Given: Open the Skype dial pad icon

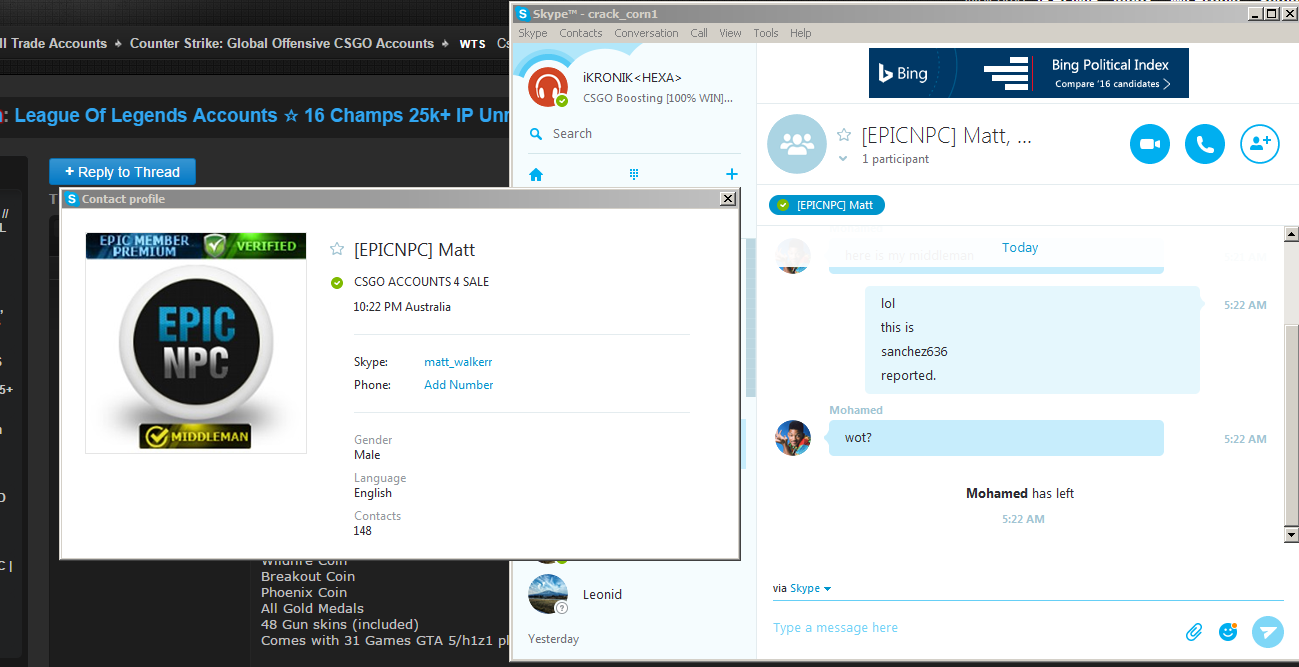Looking at the screenshot, I should click(633, 174).
